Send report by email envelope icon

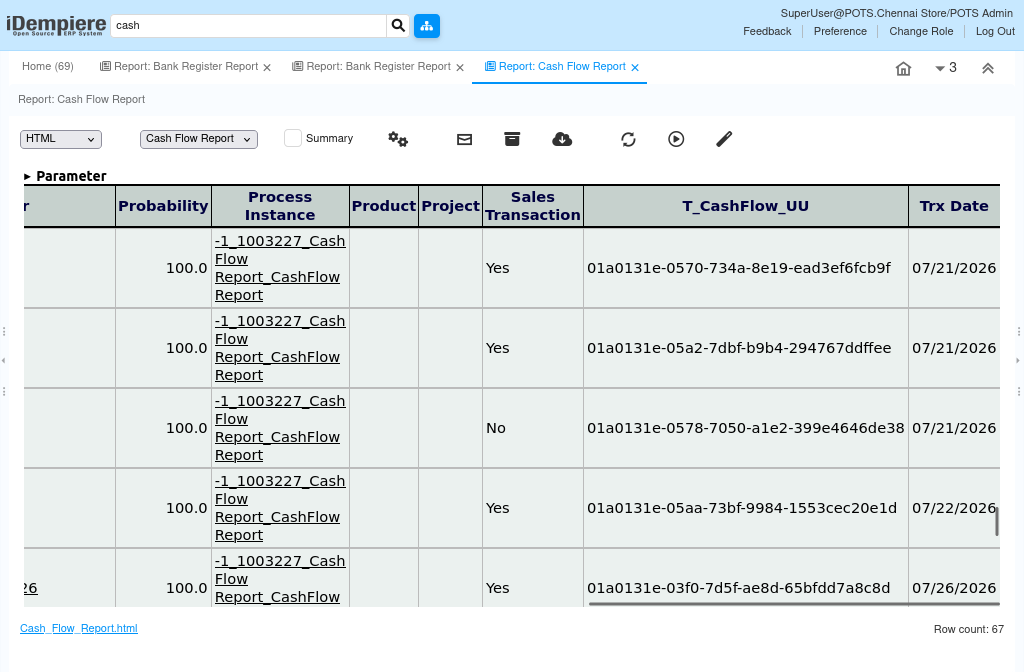464,139
